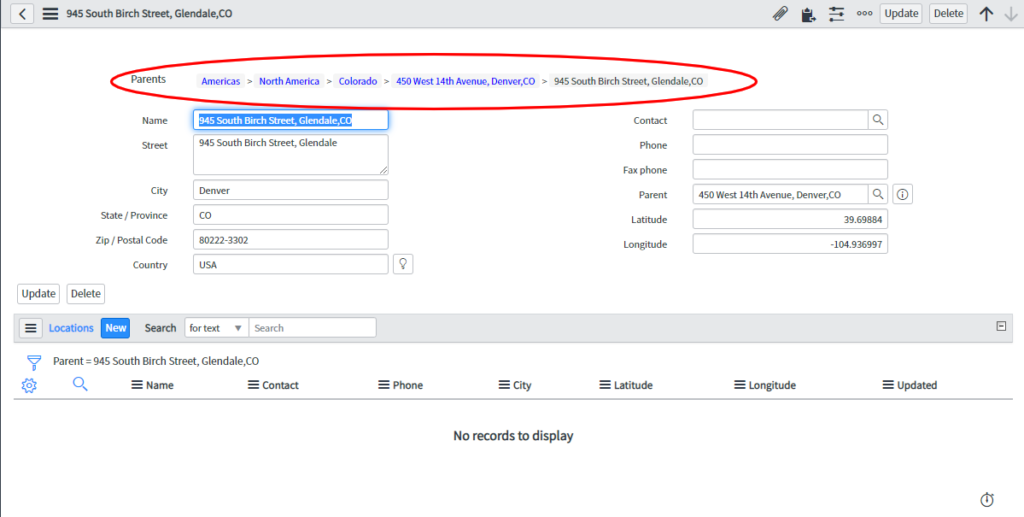Click the template clipboard icon in header

click(808, 14)
